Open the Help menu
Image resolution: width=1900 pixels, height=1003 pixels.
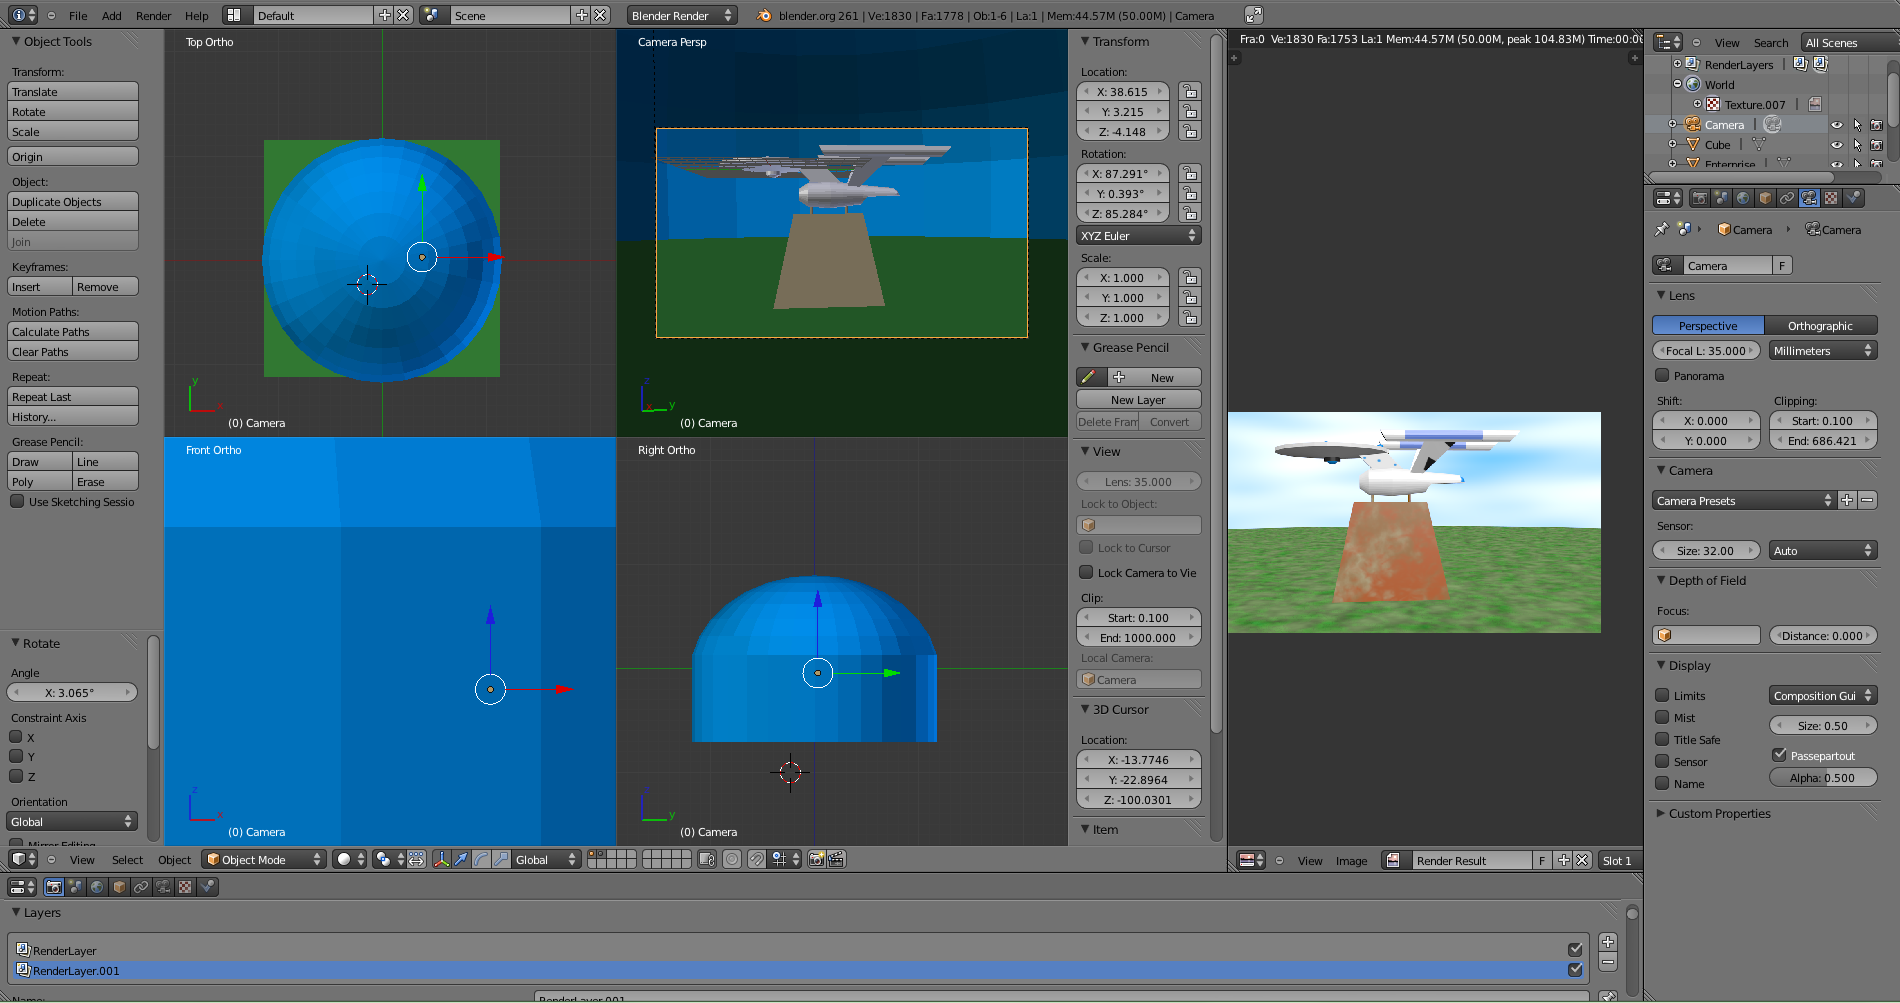click(x=197, y=15)
